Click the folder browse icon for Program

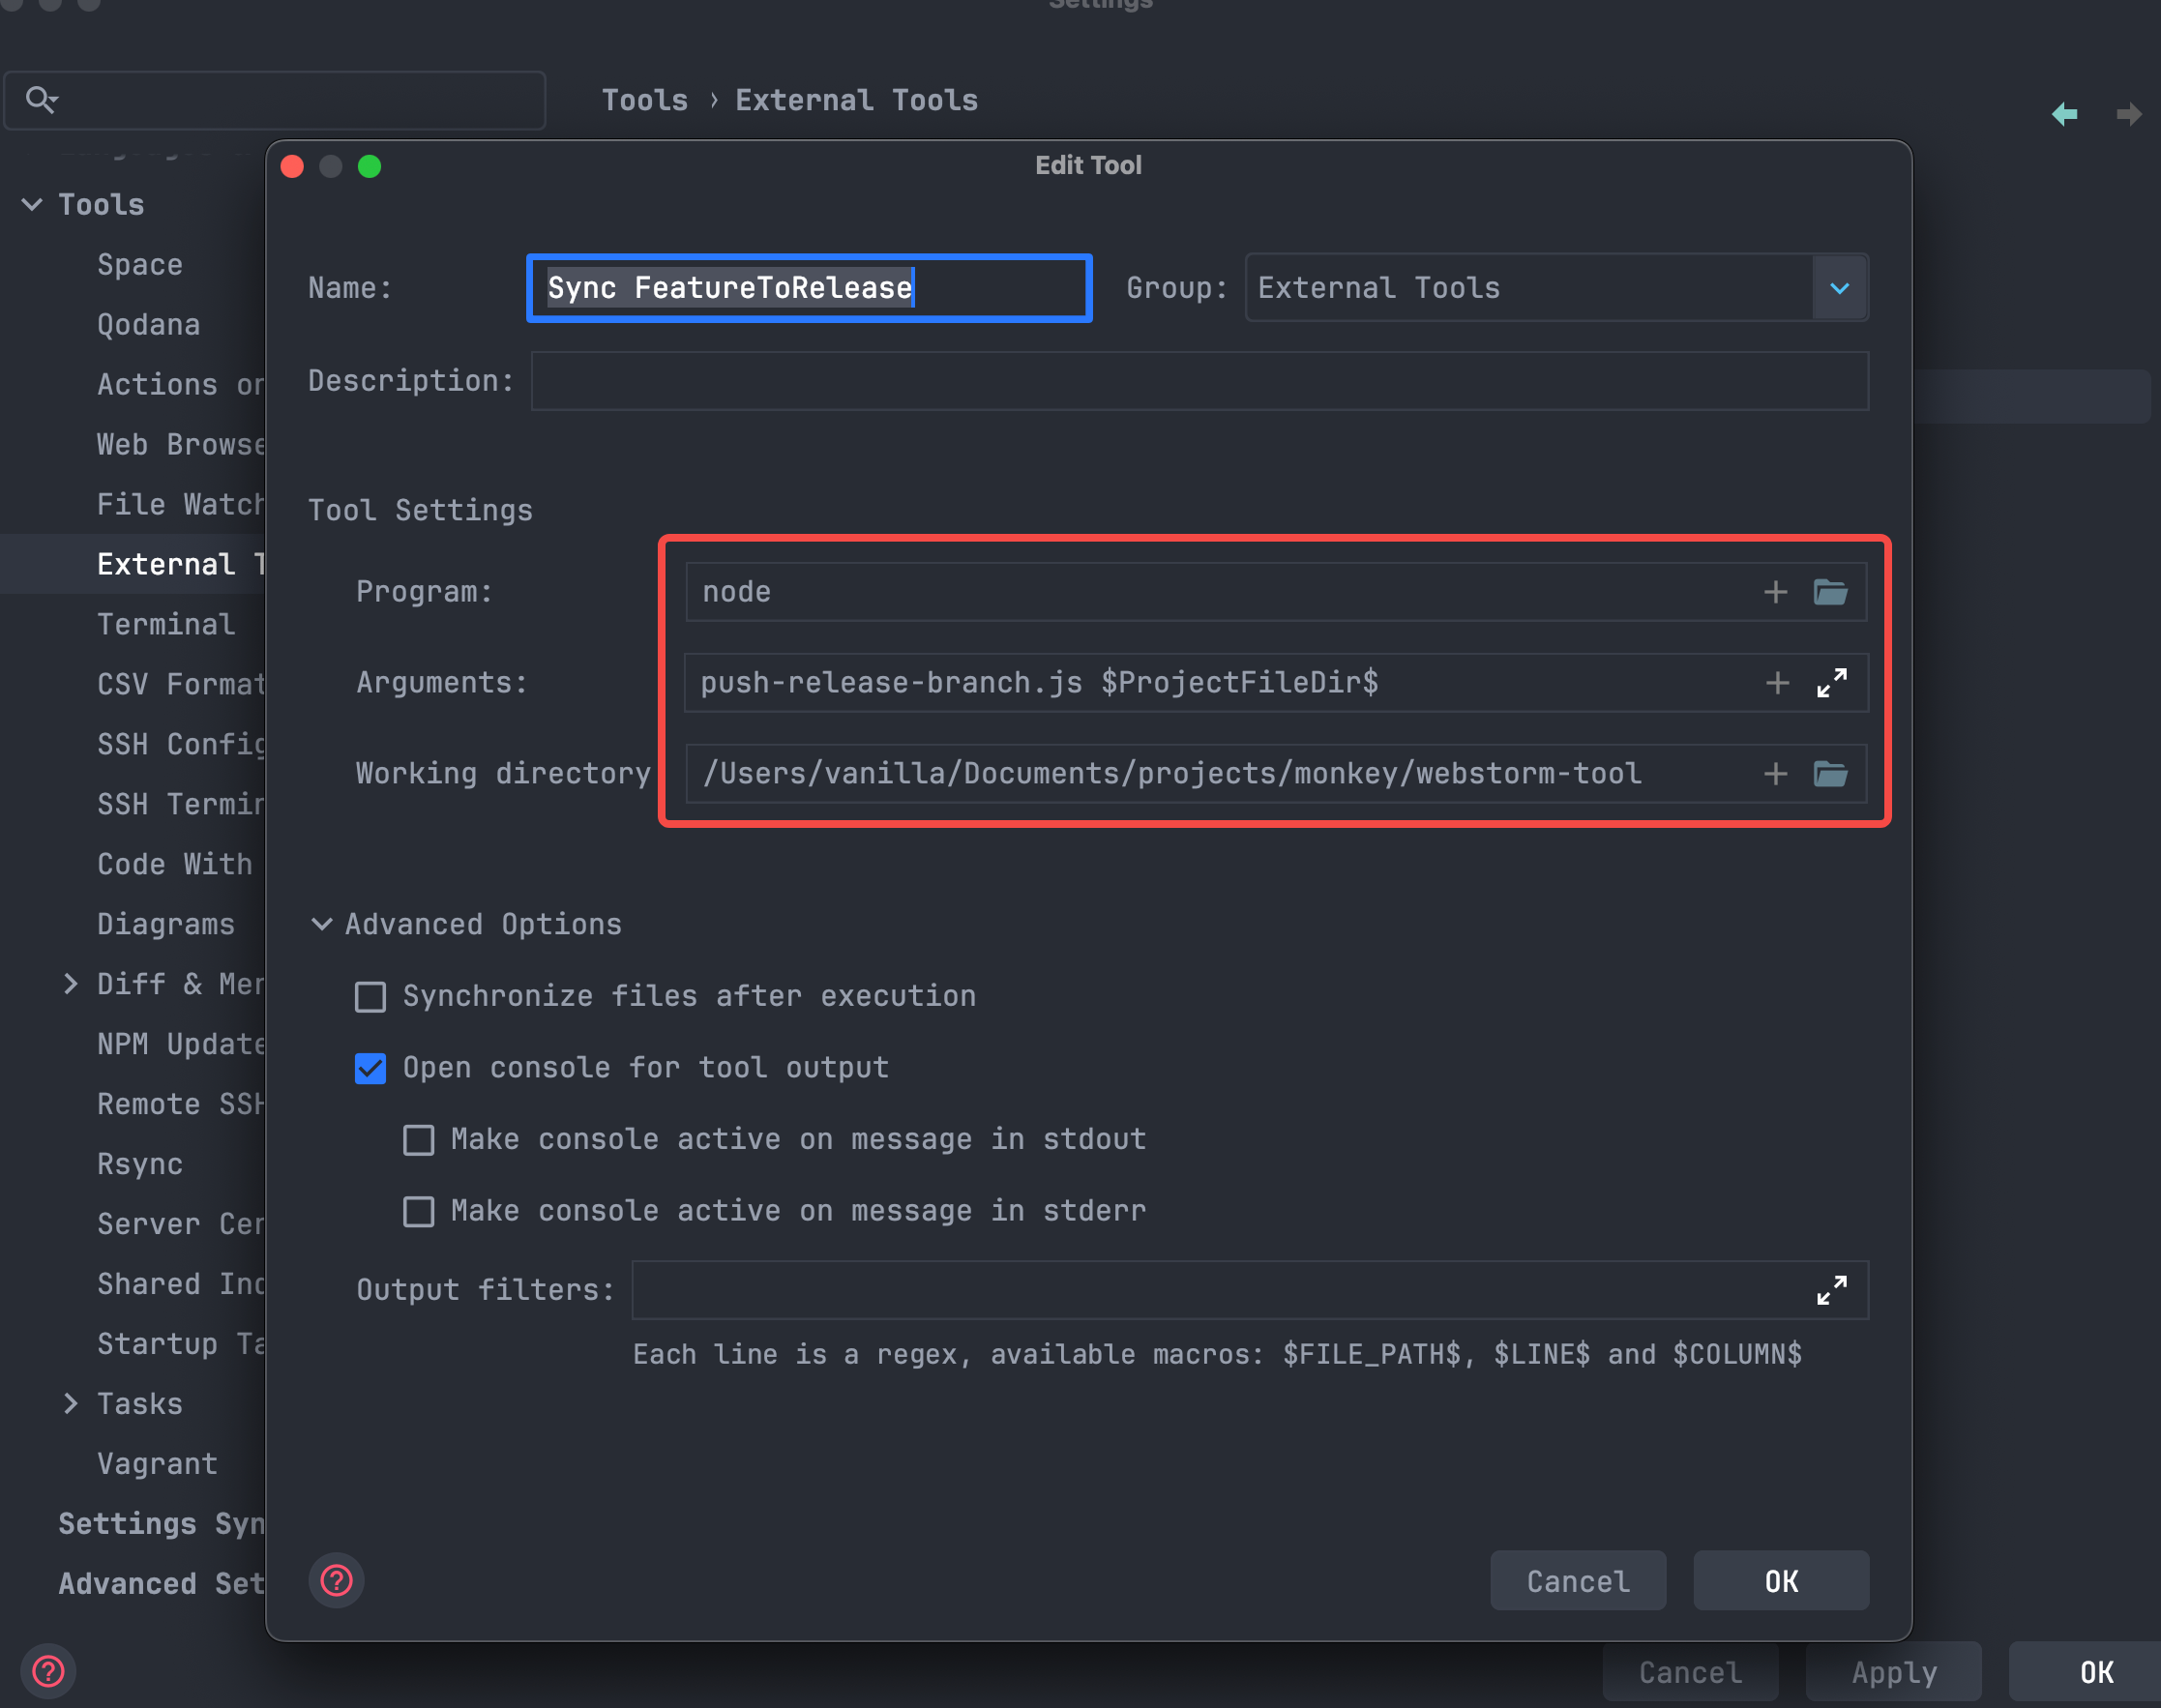1830,592
